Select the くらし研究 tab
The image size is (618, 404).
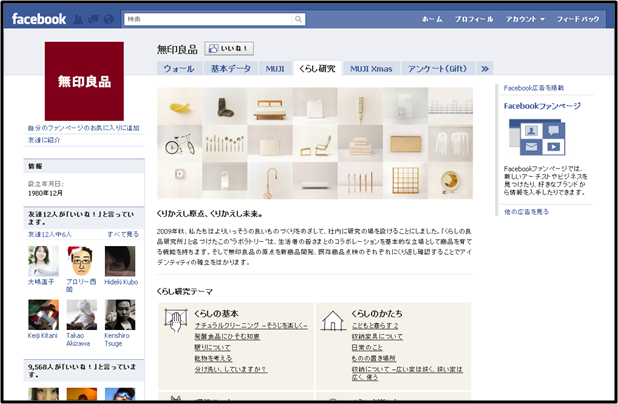[x=317, y=69]
